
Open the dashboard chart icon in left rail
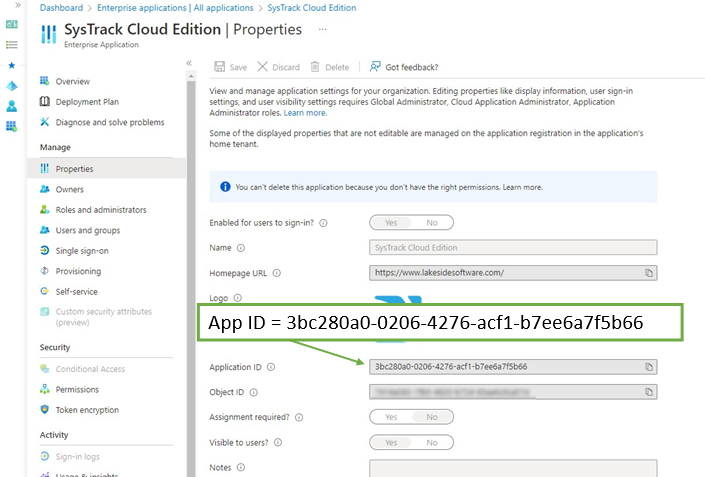coord(12,24)
